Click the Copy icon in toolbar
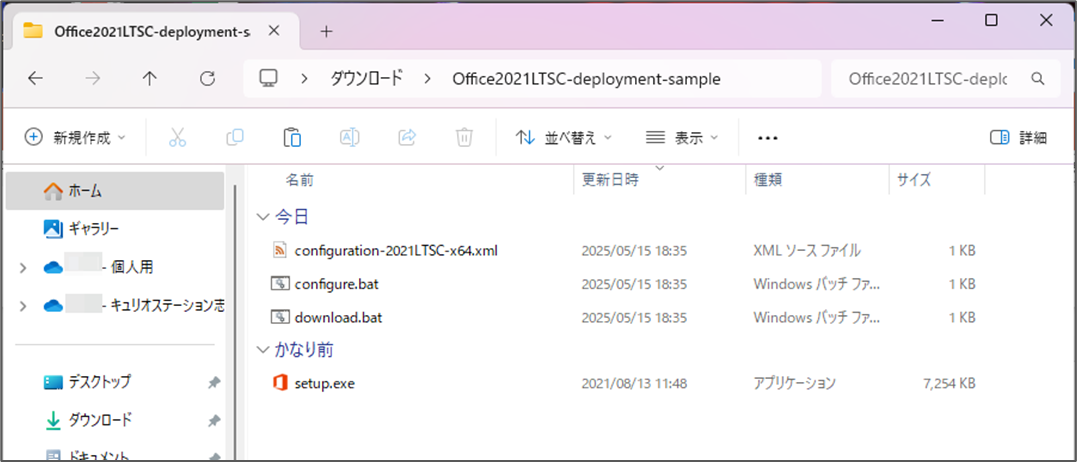Screen dimensions: 1077x462 click(235, 137)
